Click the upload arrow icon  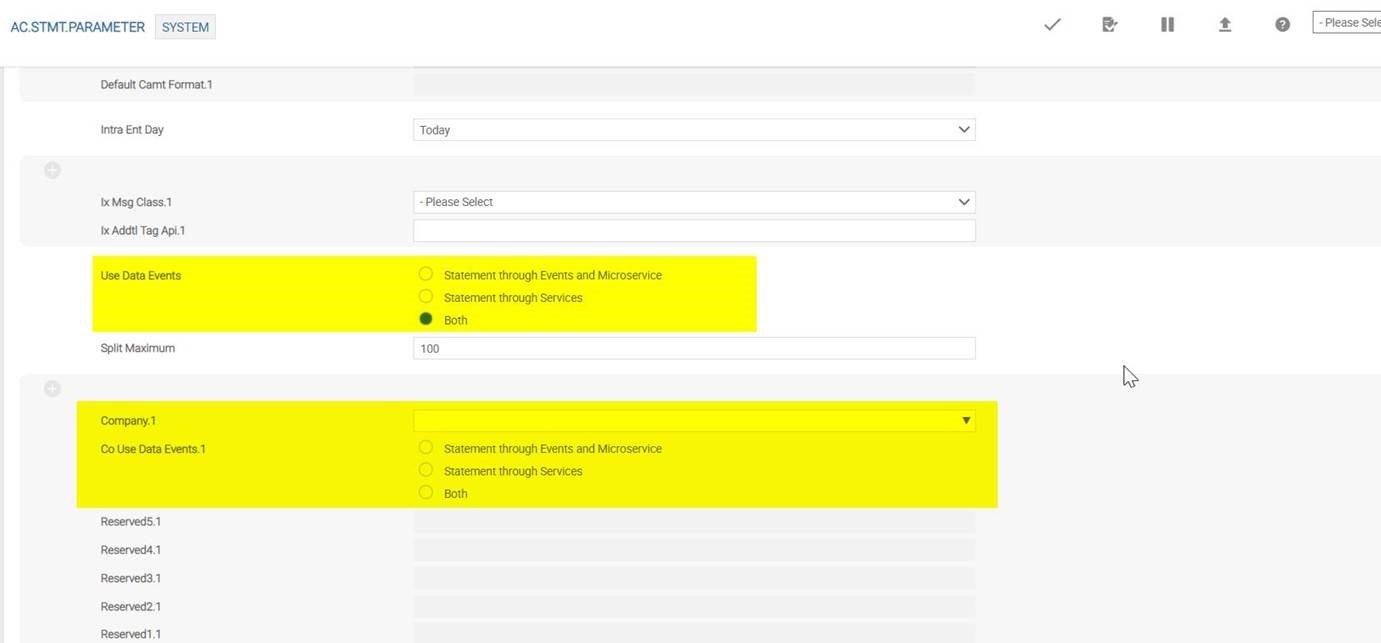pyautogui.click(x=1224, y=25)
